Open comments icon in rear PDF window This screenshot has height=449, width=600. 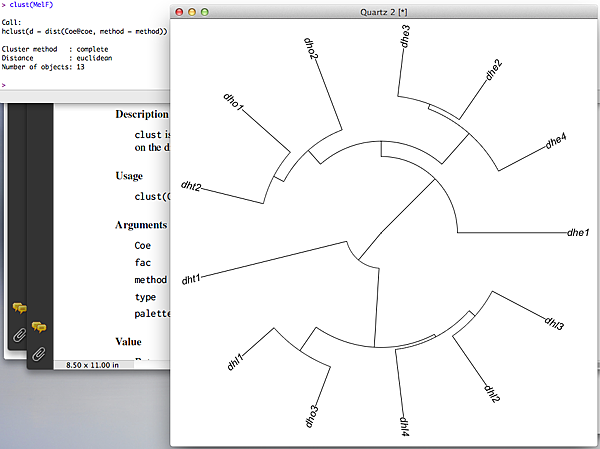click(19, 308)
